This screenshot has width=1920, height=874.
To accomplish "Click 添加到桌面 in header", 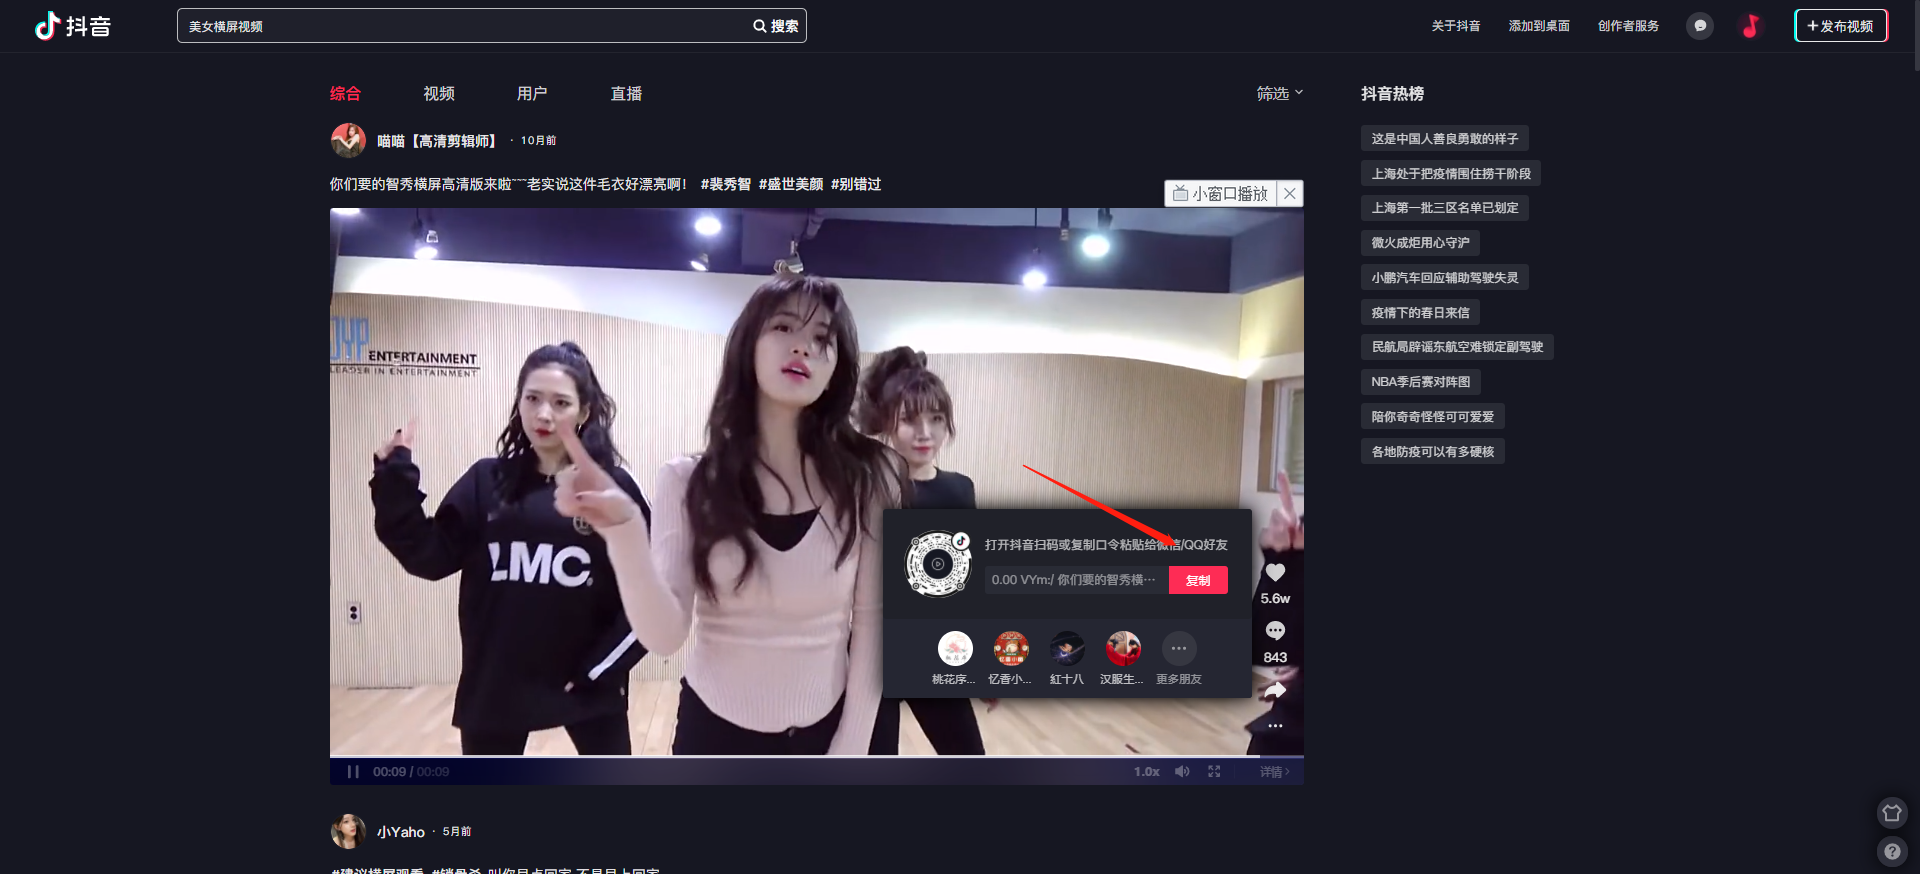I will pos(1539,26).
